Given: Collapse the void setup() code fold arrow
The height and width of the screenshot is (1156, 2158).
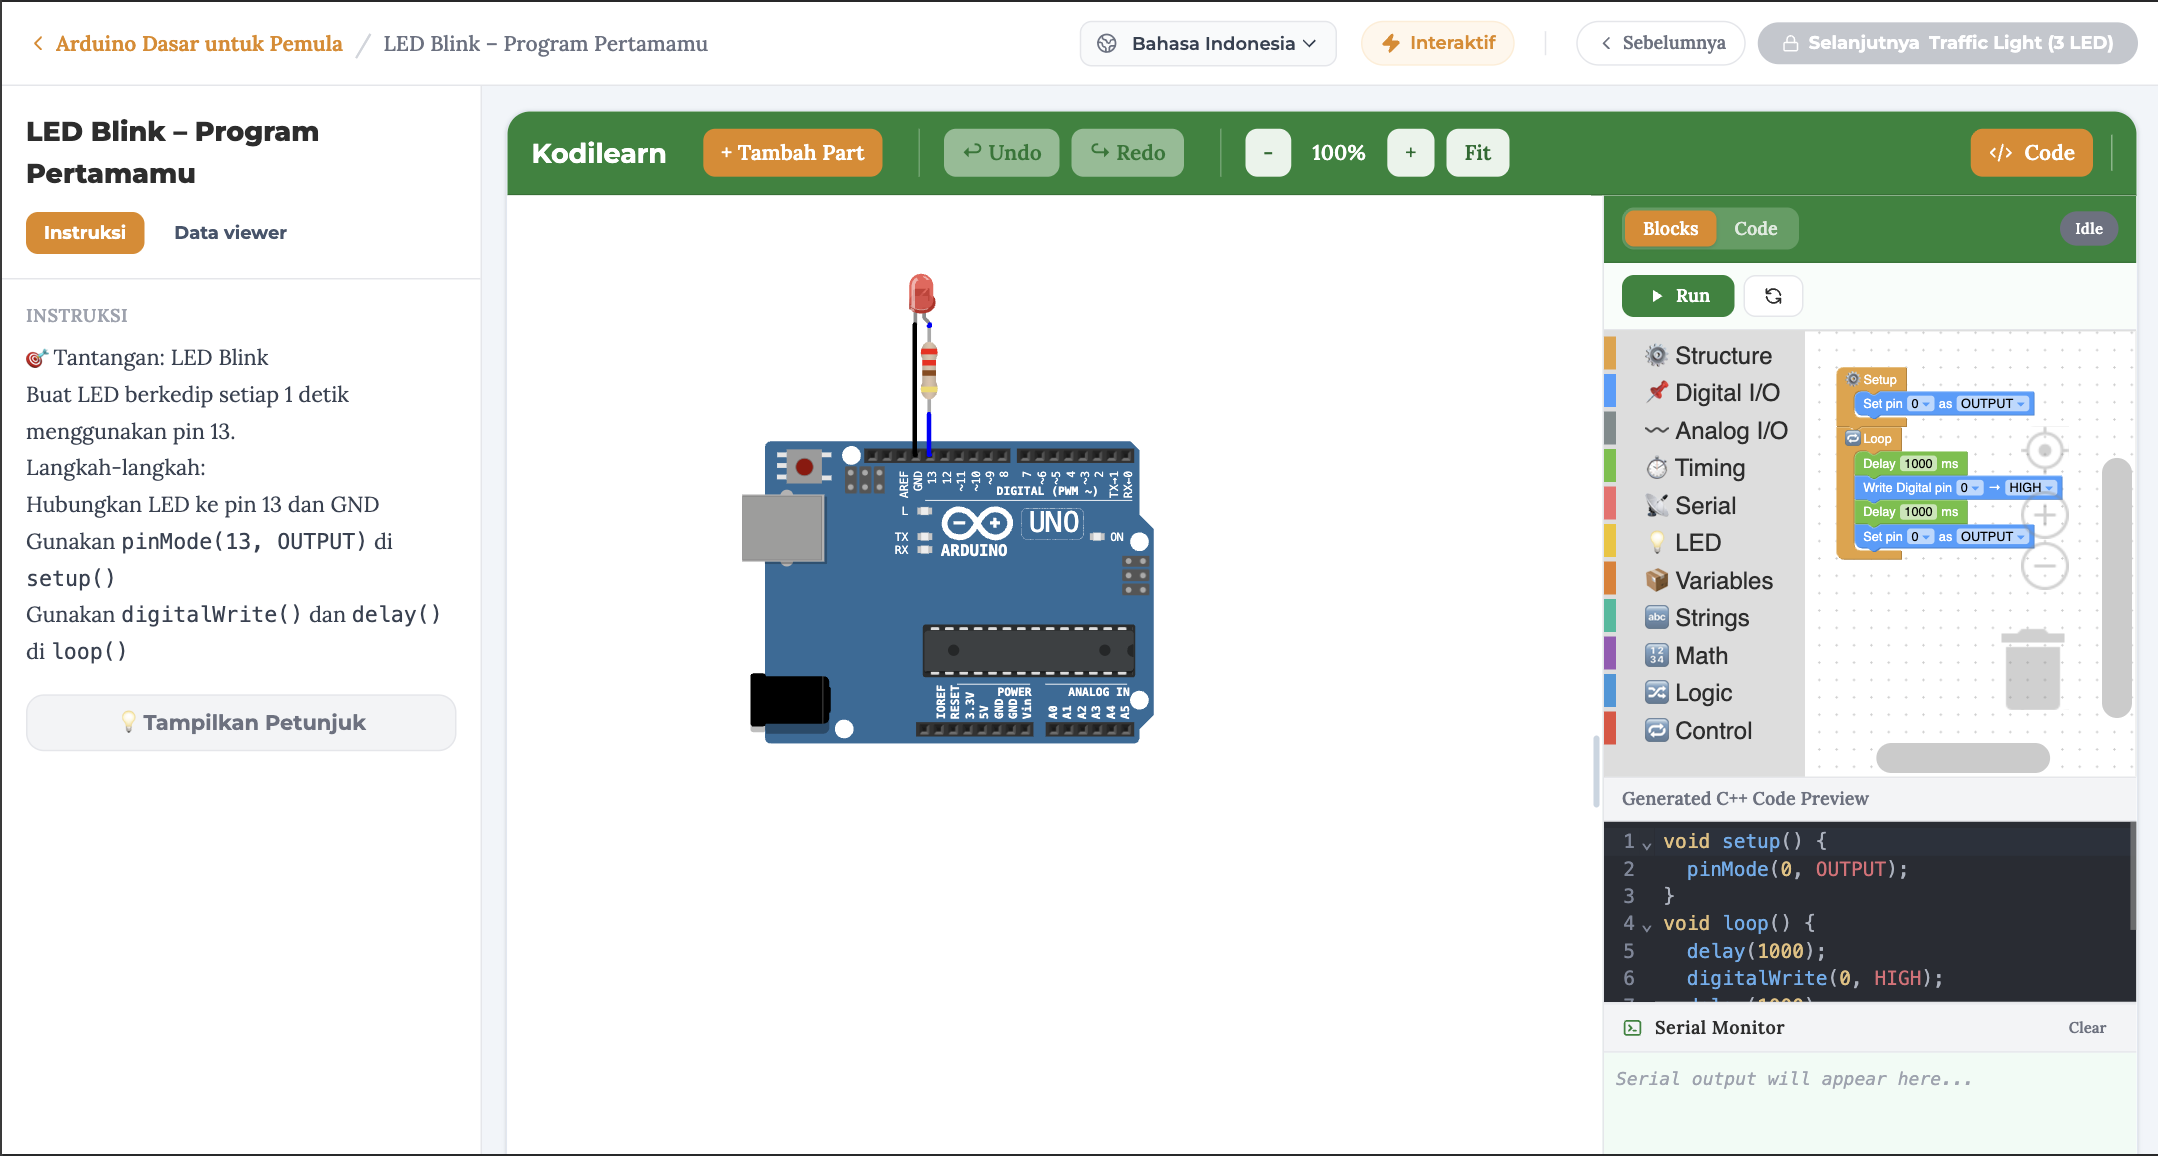Looking at the screenshot, I should coord(1647,844).
